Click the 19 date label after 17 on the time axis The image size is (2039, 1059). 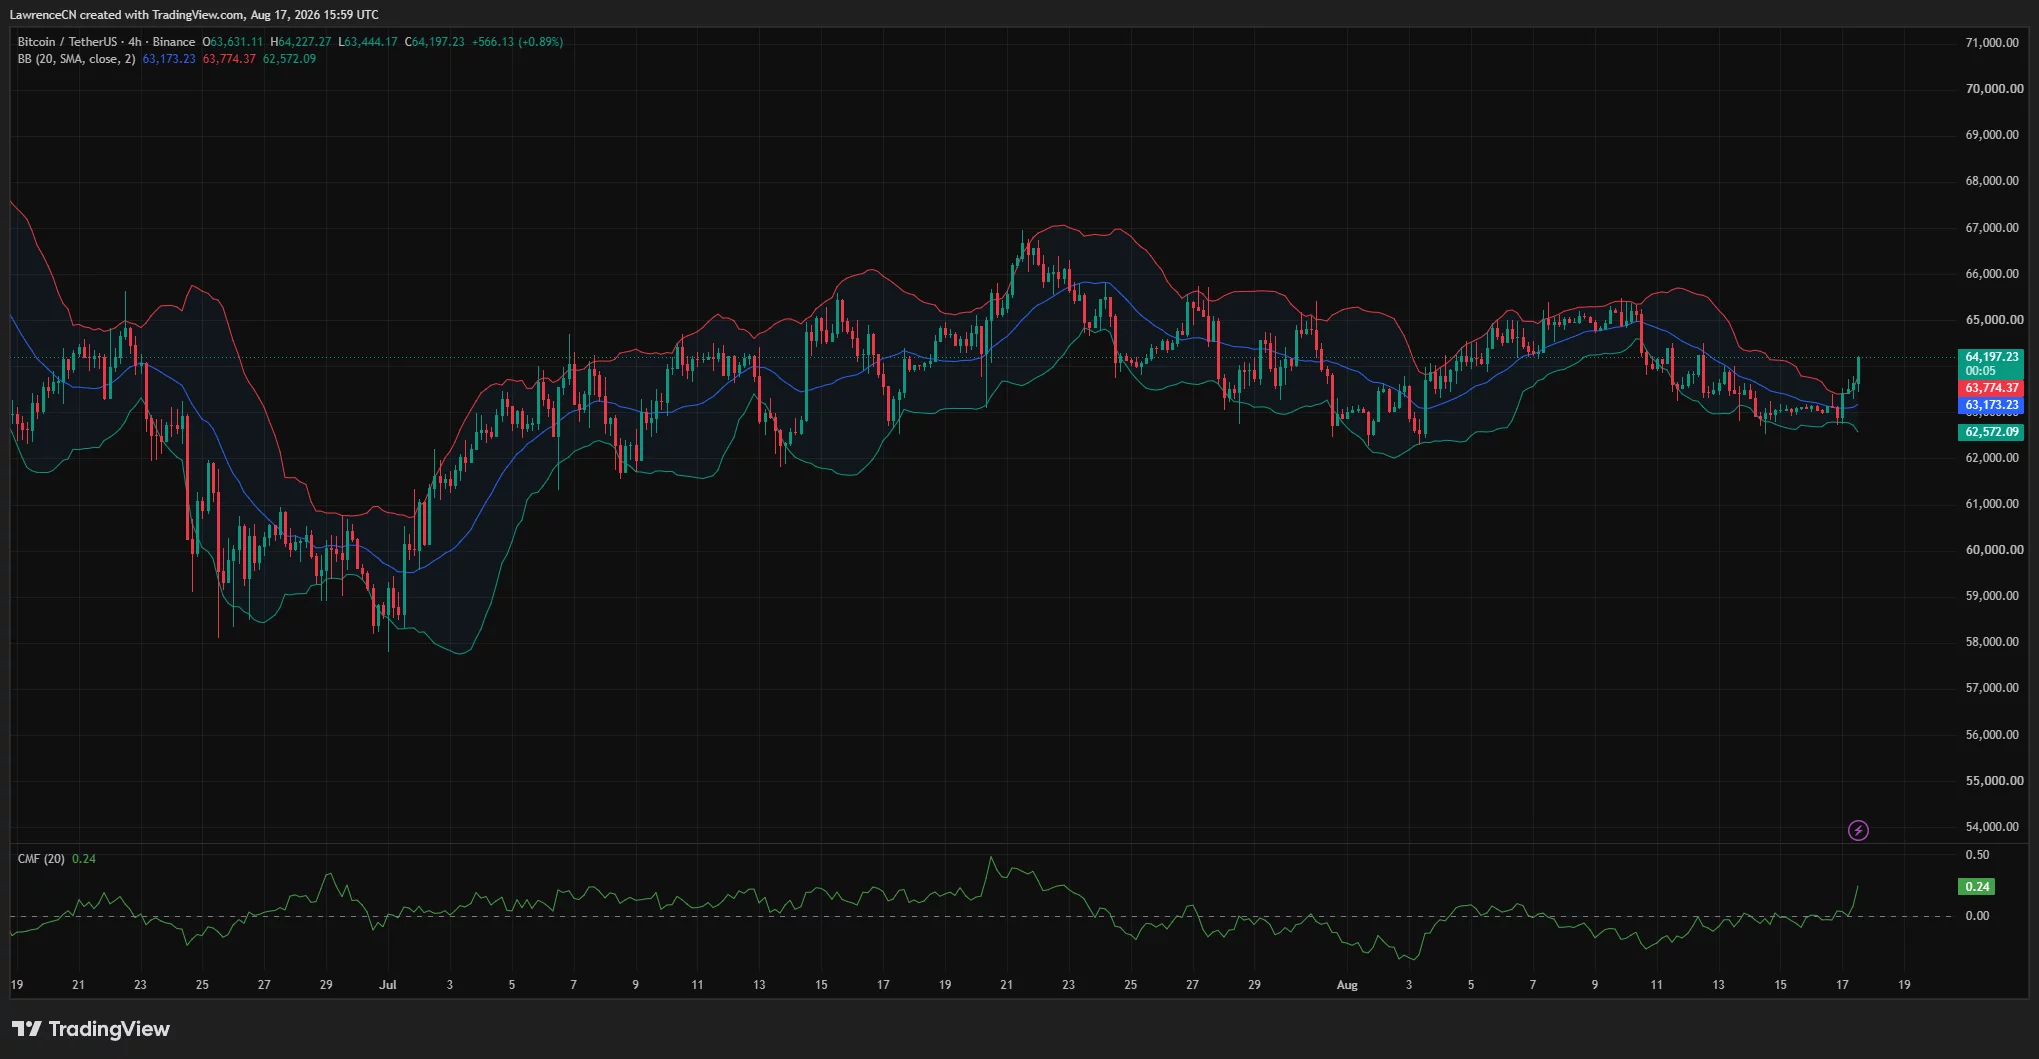coord(1904,985)
